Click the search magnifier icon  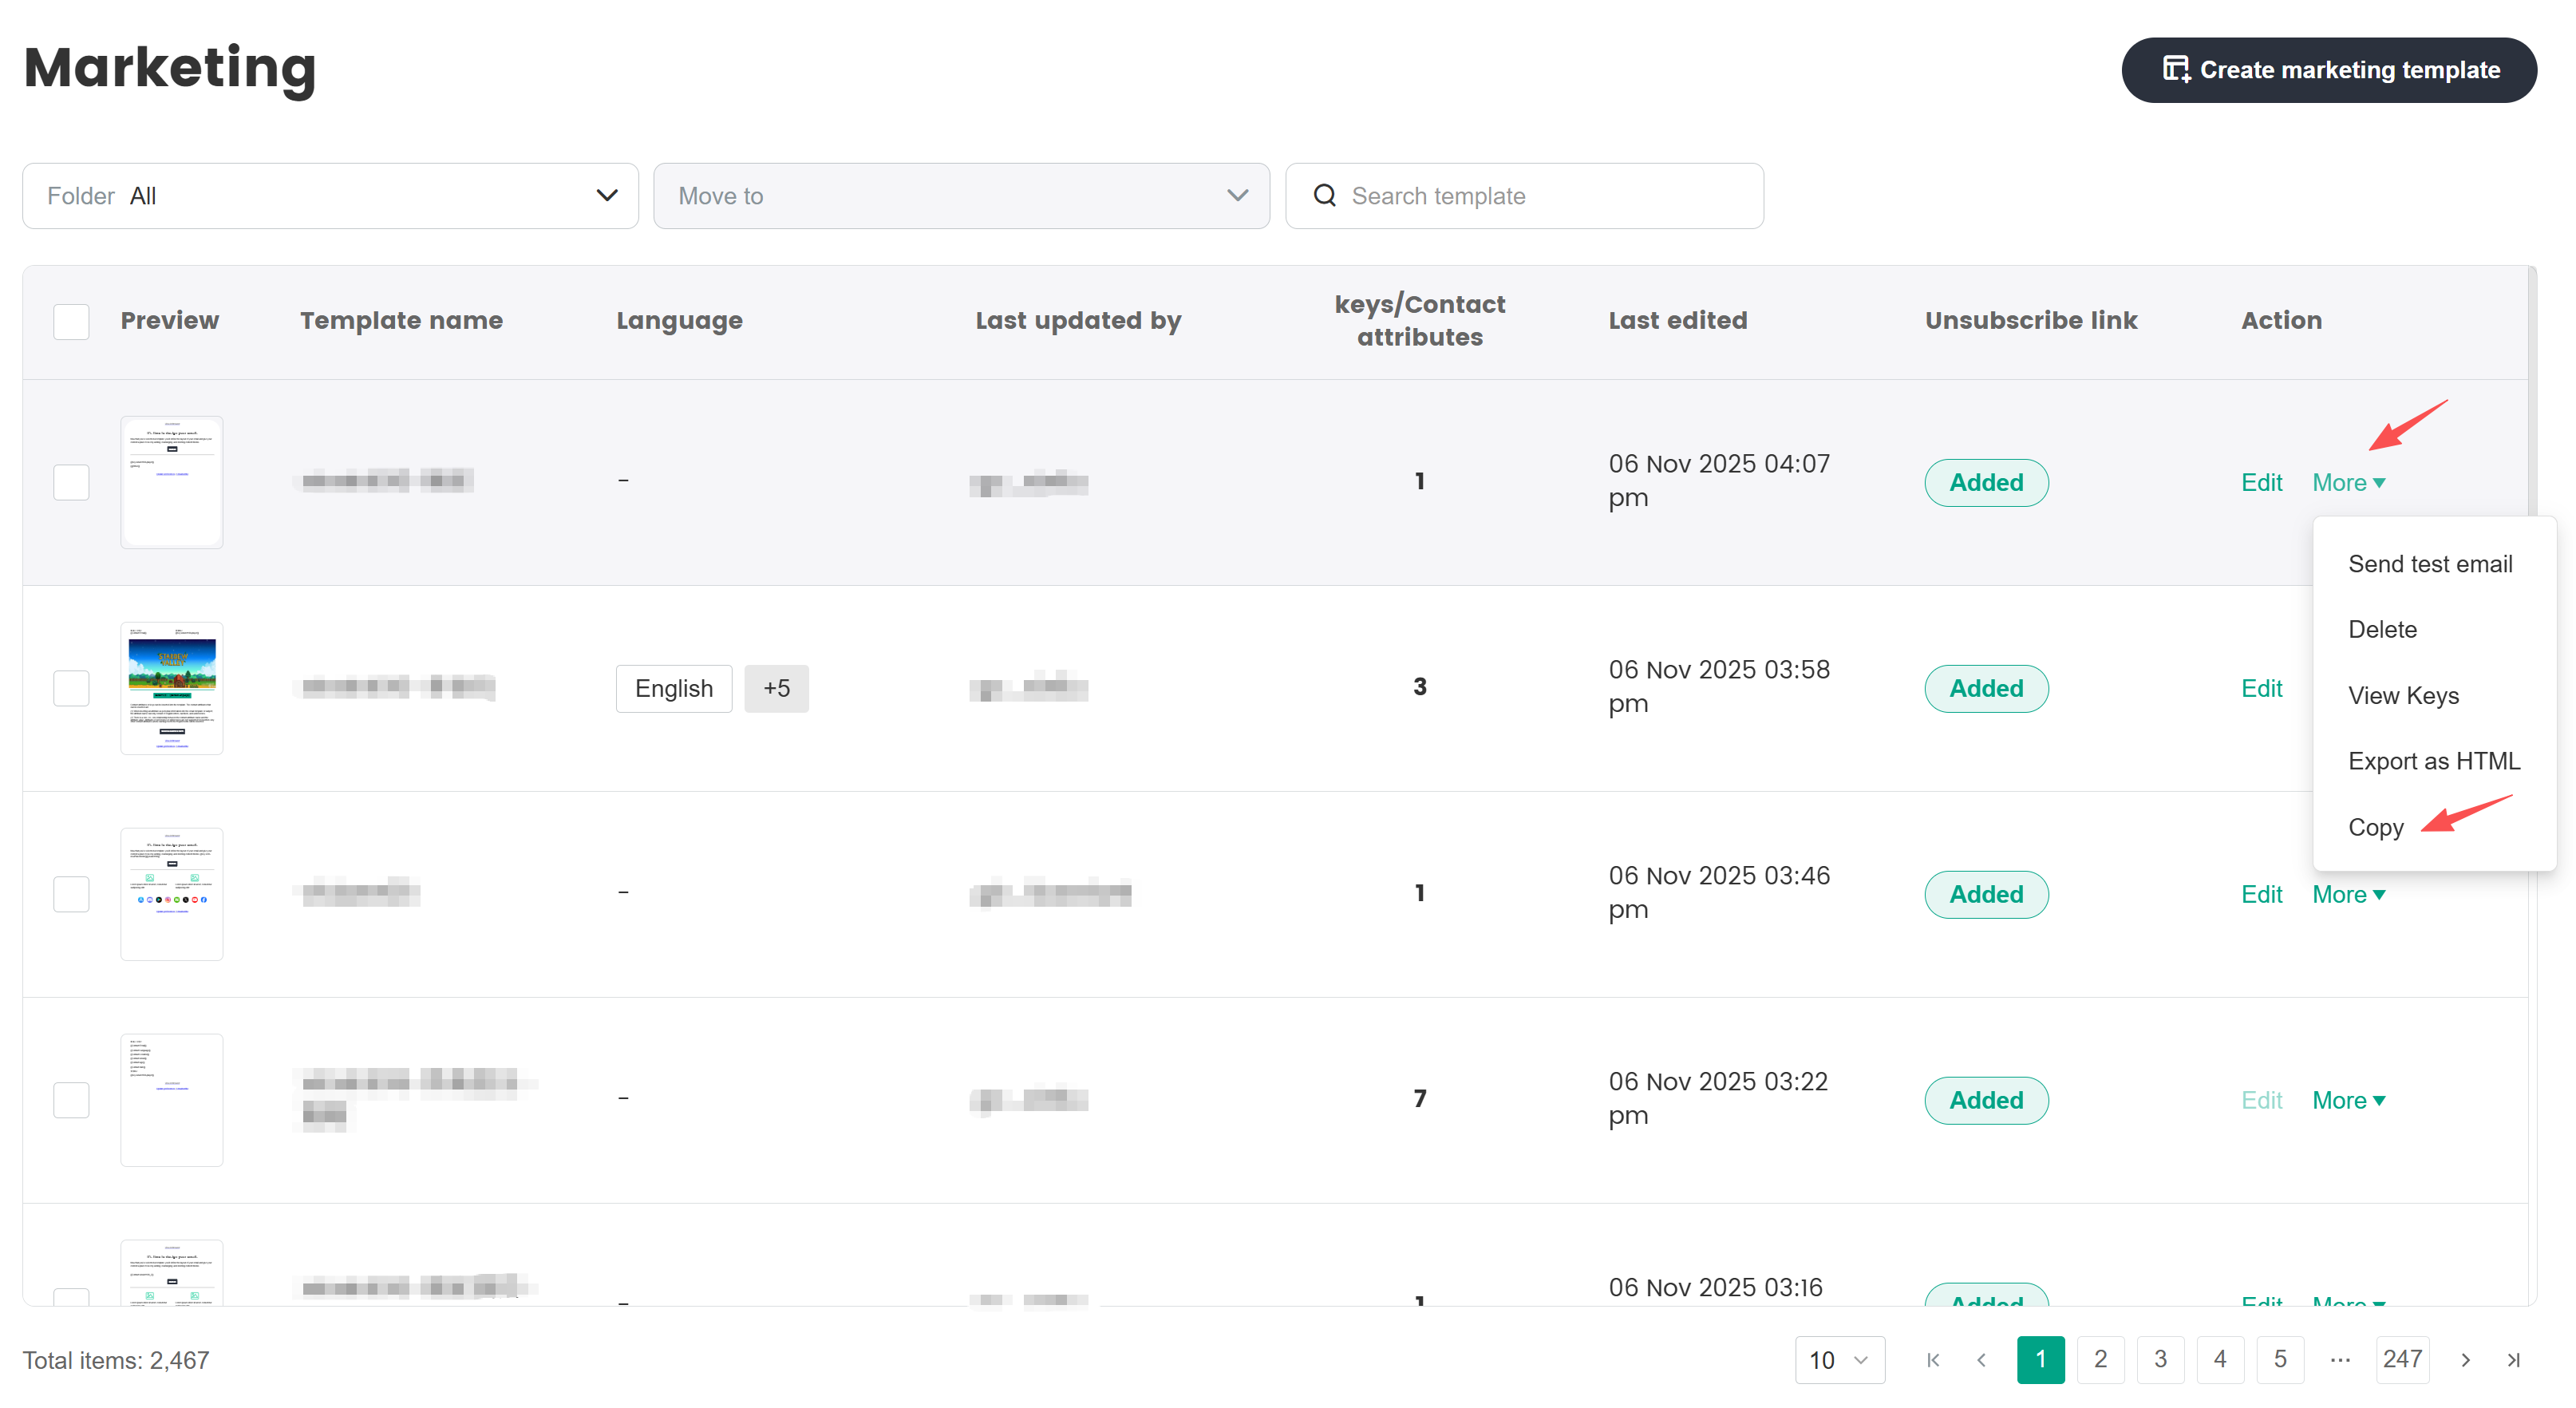[1324, 196]
